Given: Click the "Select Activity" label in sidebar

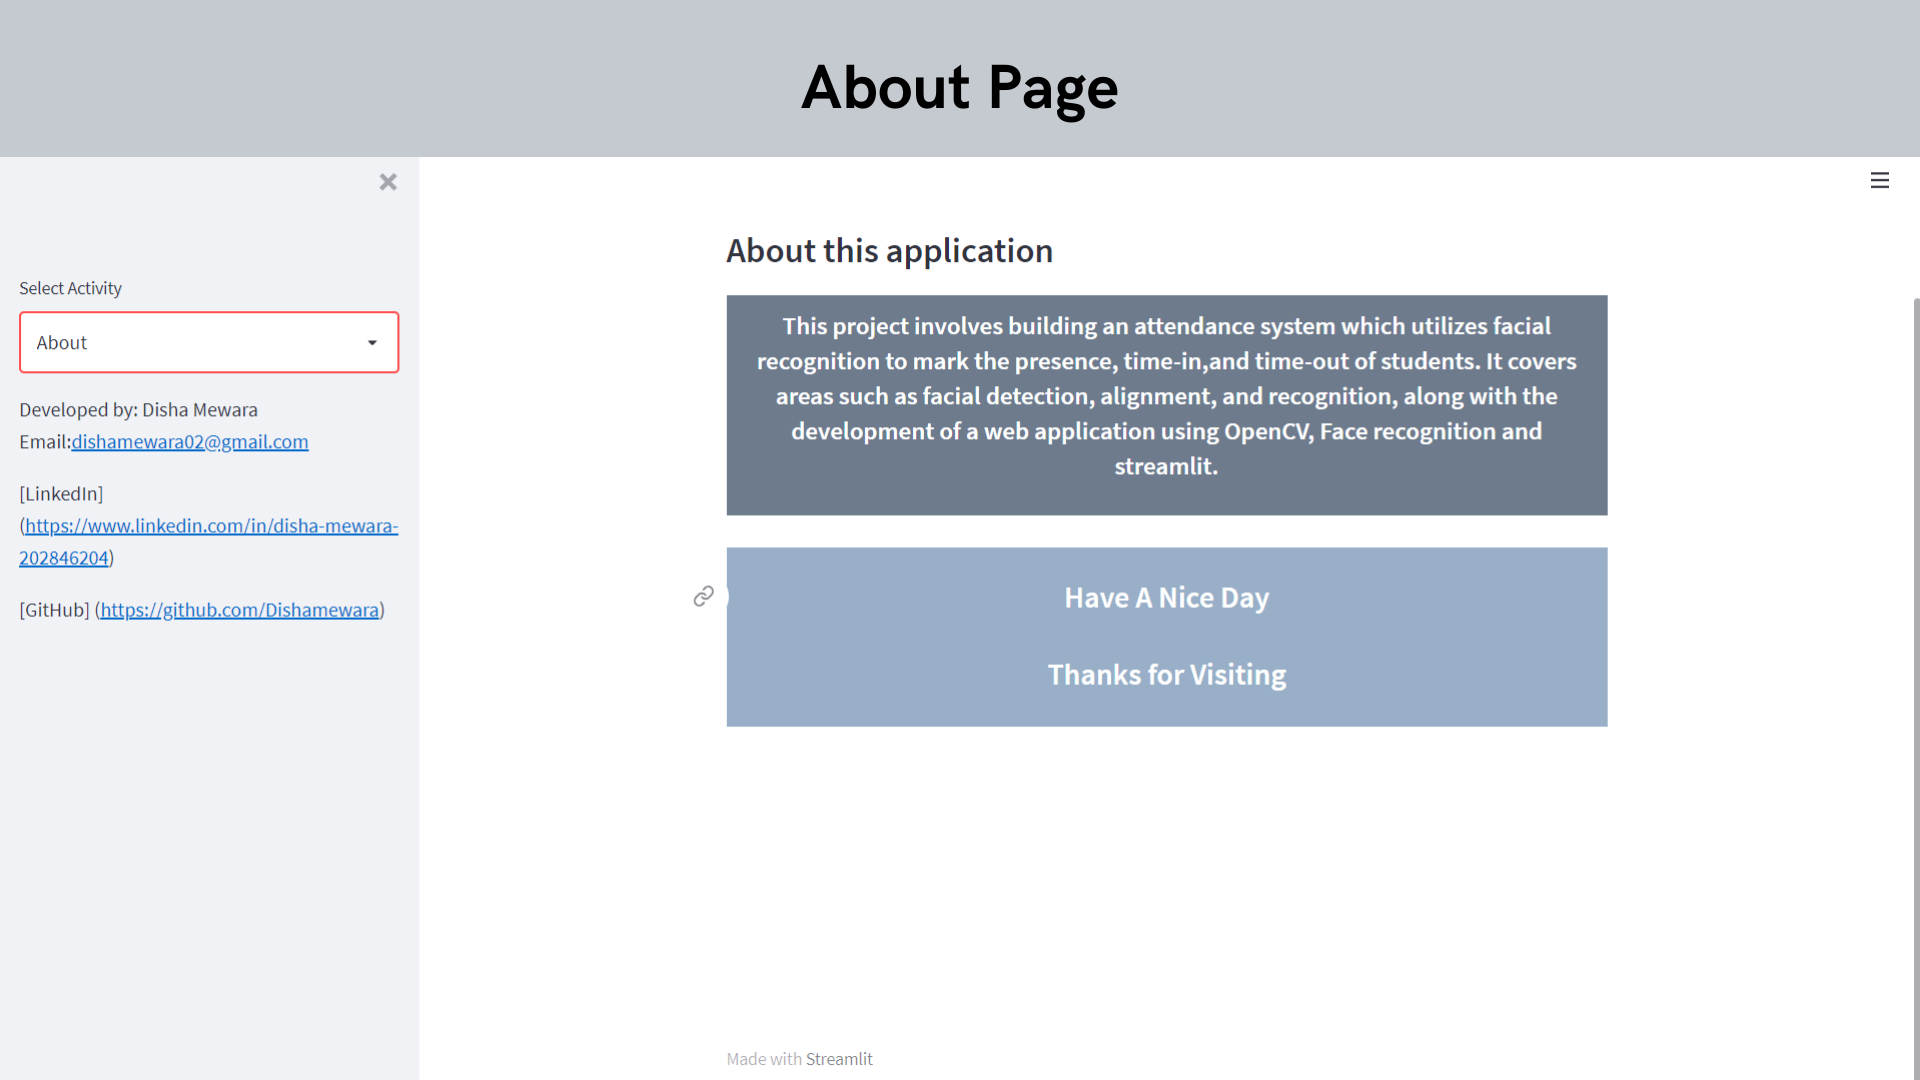Looking at the screenshot, I should 70,288.
